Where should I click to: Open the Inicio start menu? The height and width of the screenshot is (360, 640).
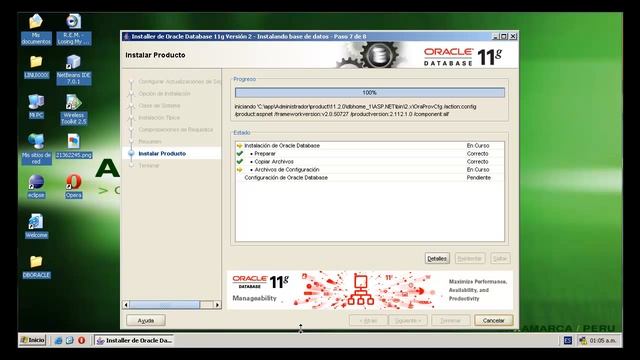[32, 340]
